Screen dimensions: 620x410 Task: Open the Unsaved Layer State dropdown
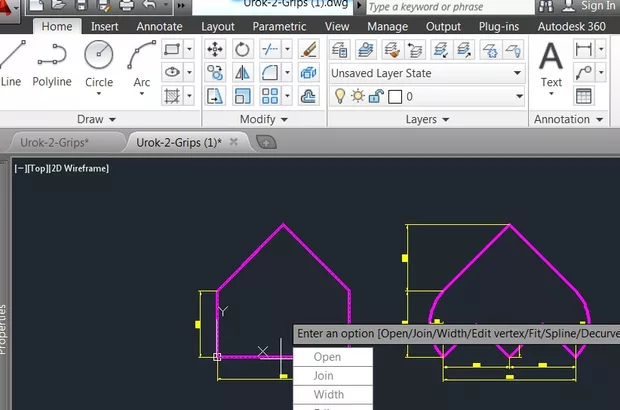(x=517, y=73)
